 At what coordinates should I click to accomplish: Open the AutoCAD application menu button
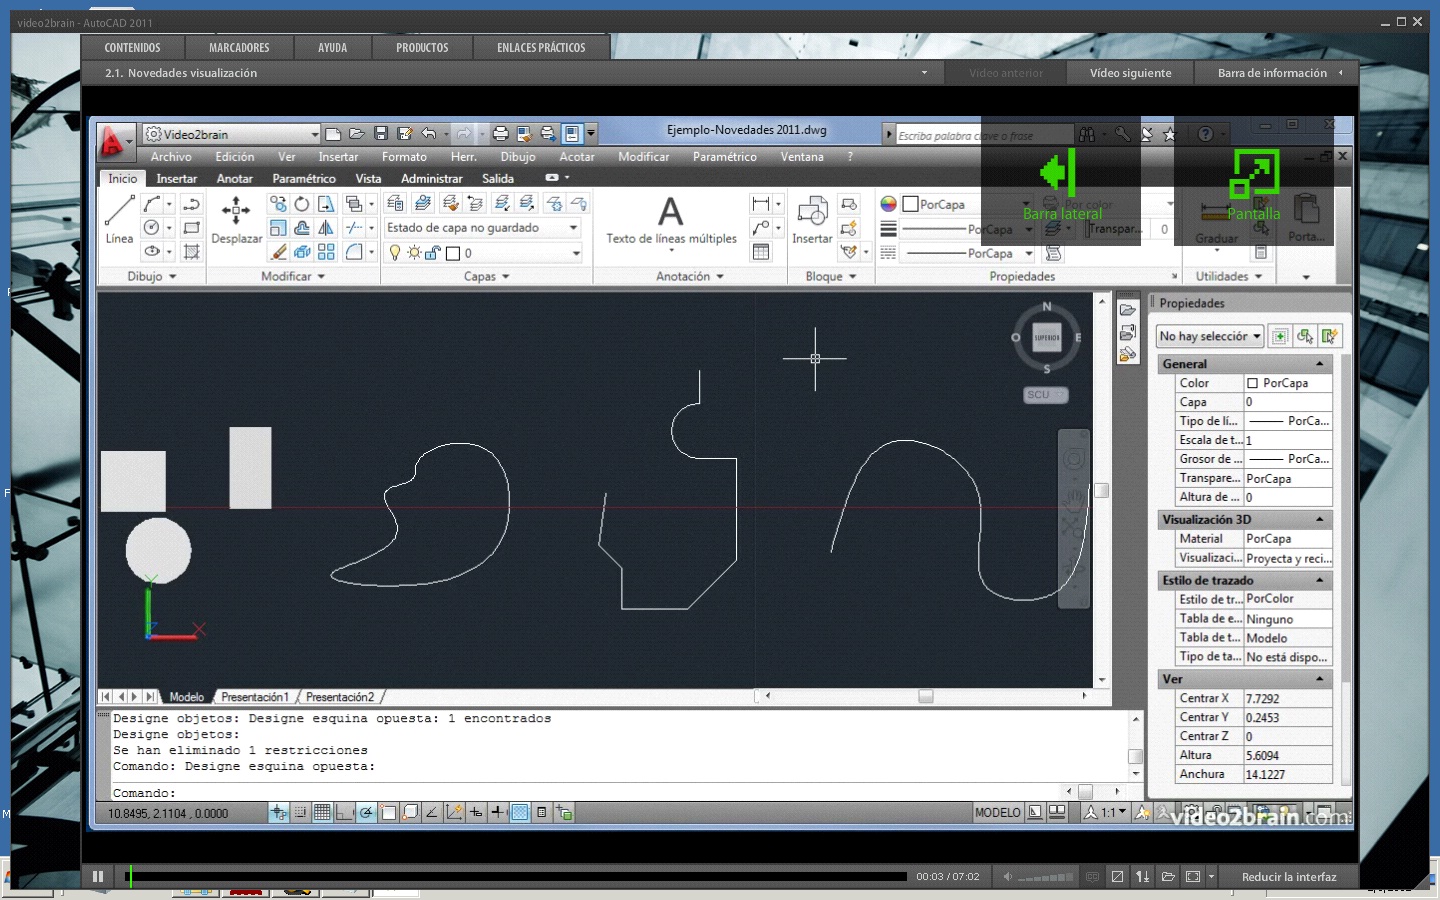coord(115,142)
